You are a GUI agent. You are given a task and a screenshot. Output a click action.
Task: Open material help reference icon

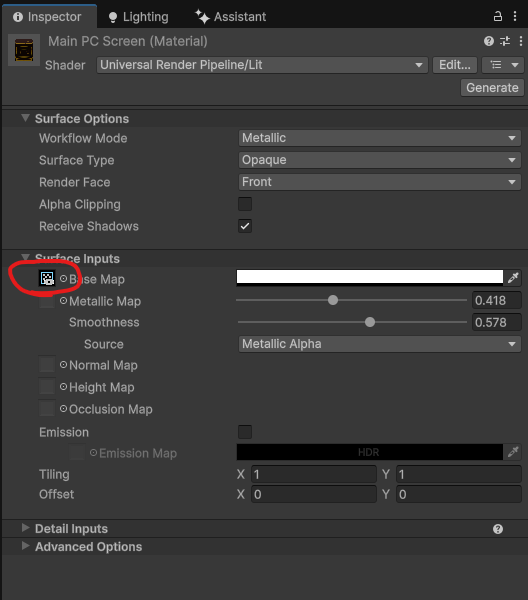[x=489, y=41]
